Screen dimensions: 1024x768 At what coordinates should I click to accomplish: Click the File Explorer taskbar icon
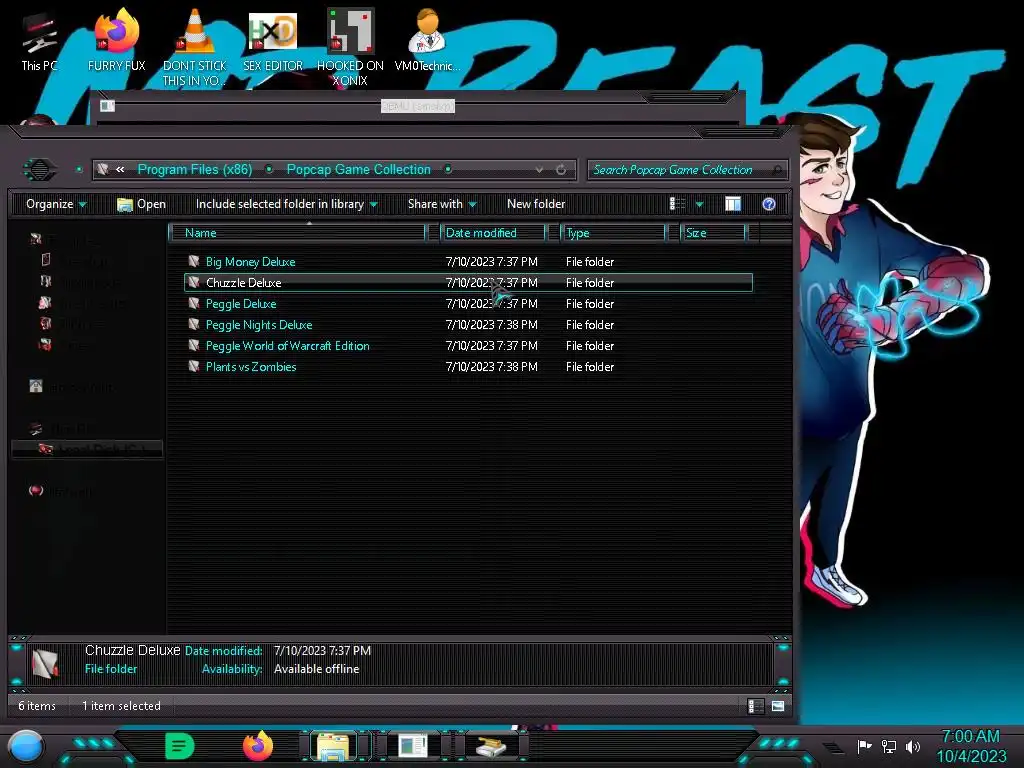click(x=334, y=747)
